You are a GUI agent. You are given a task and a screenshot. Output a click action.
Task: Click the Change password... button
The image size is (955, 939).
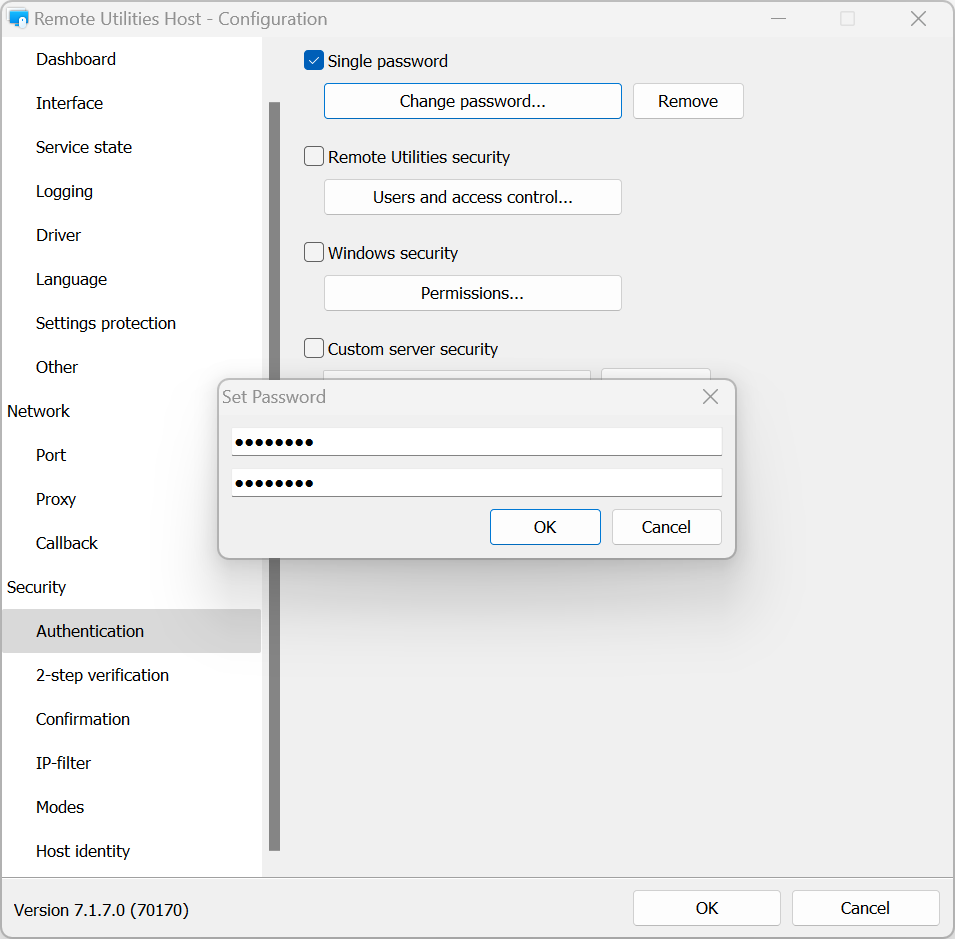472,101
